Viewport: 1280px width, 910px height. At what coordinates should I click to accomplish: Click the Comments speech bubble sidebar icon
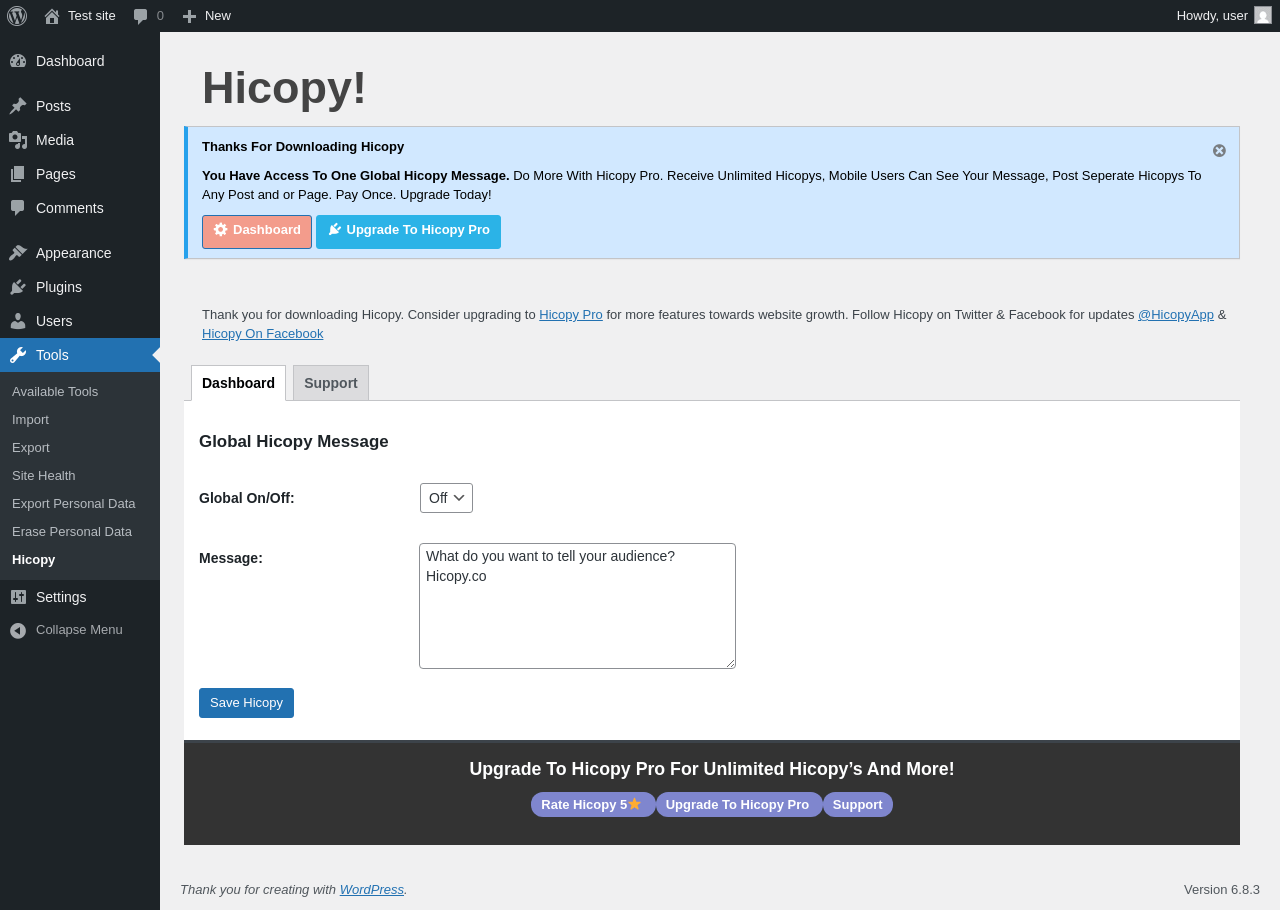coord(18,208)
